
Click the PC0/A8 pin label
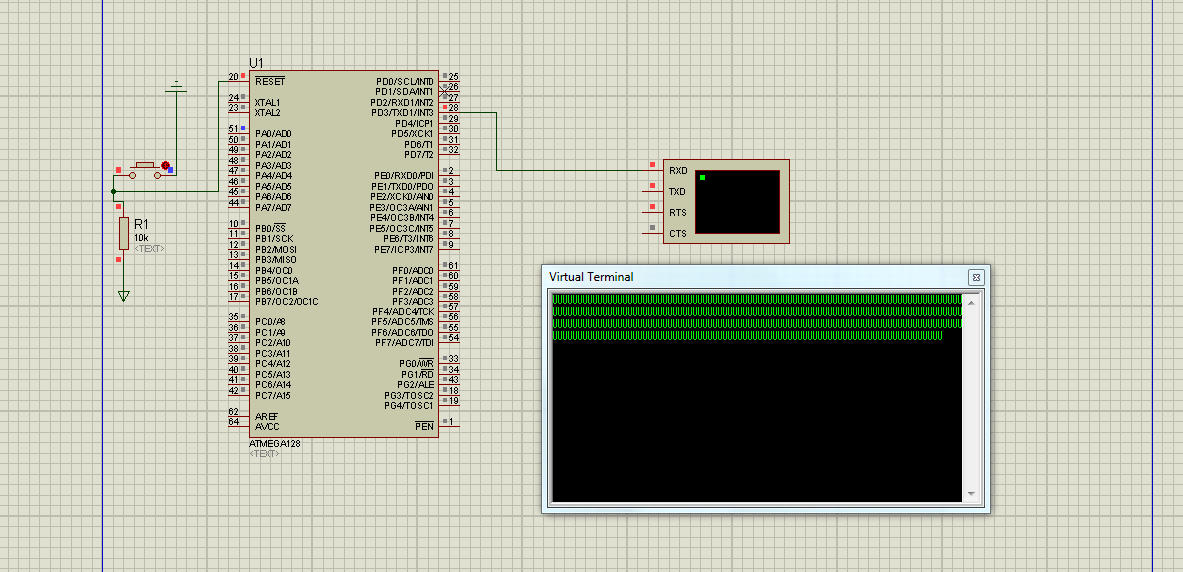click(269, 322)
